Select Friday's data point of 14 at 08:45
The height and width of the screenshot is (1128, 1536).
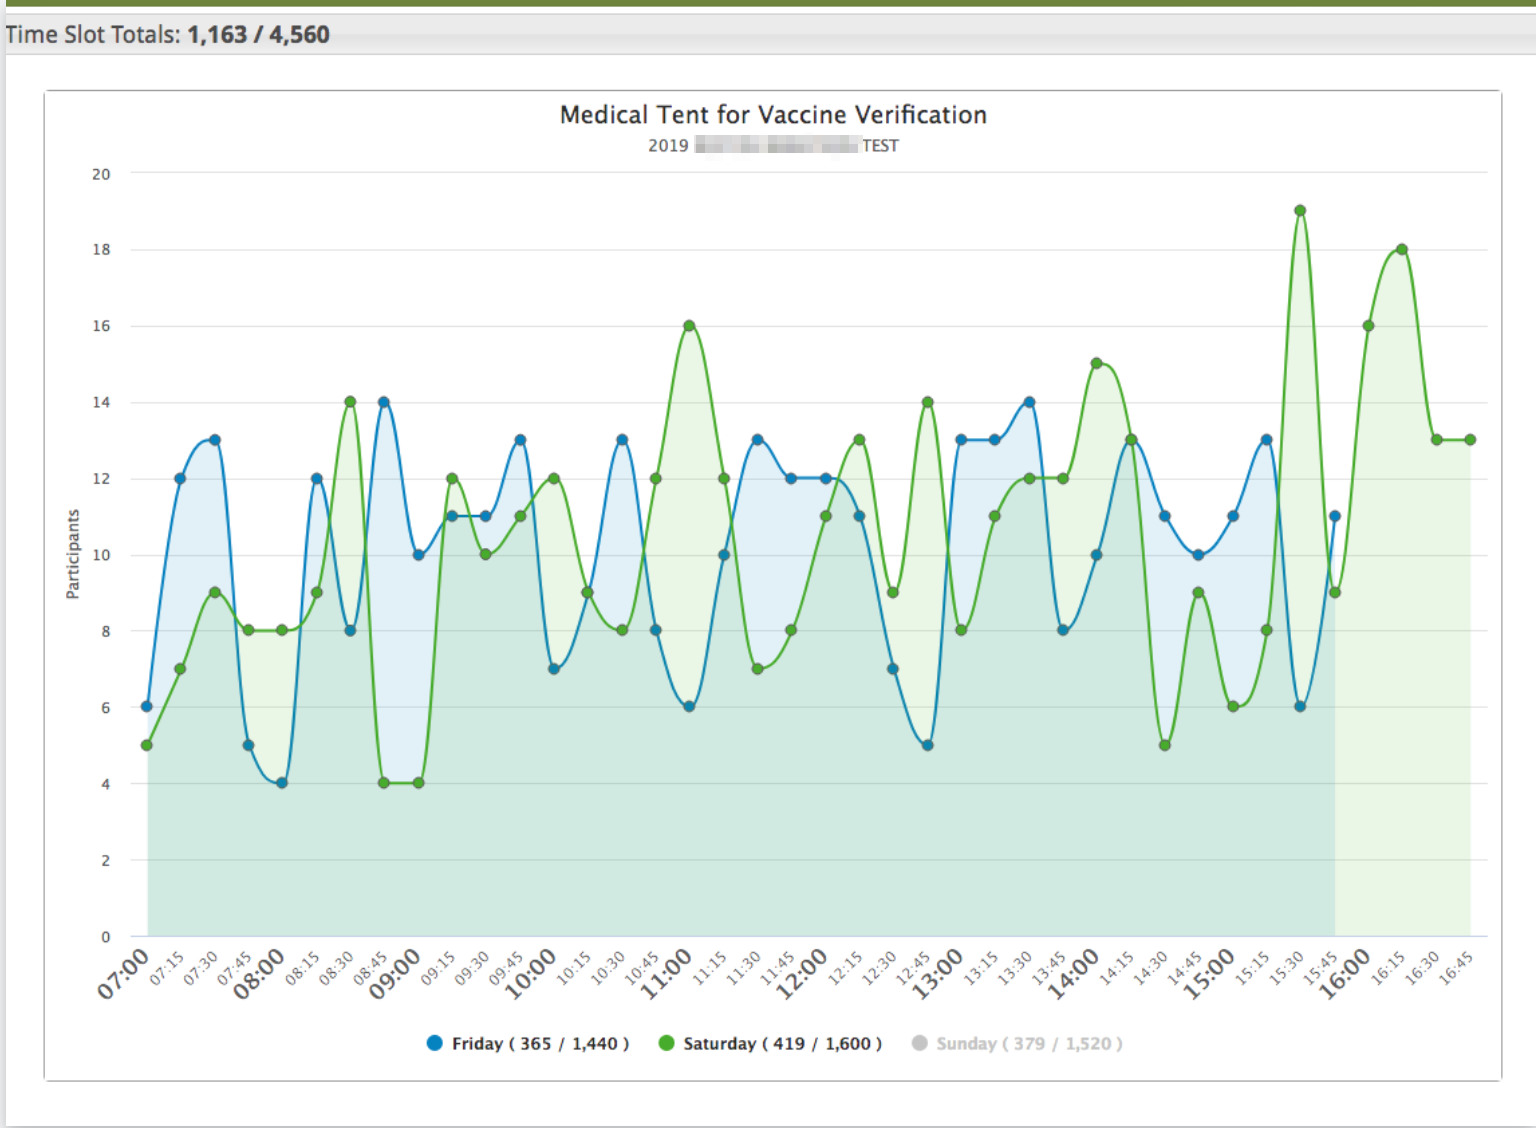click(x=384, y=402)
